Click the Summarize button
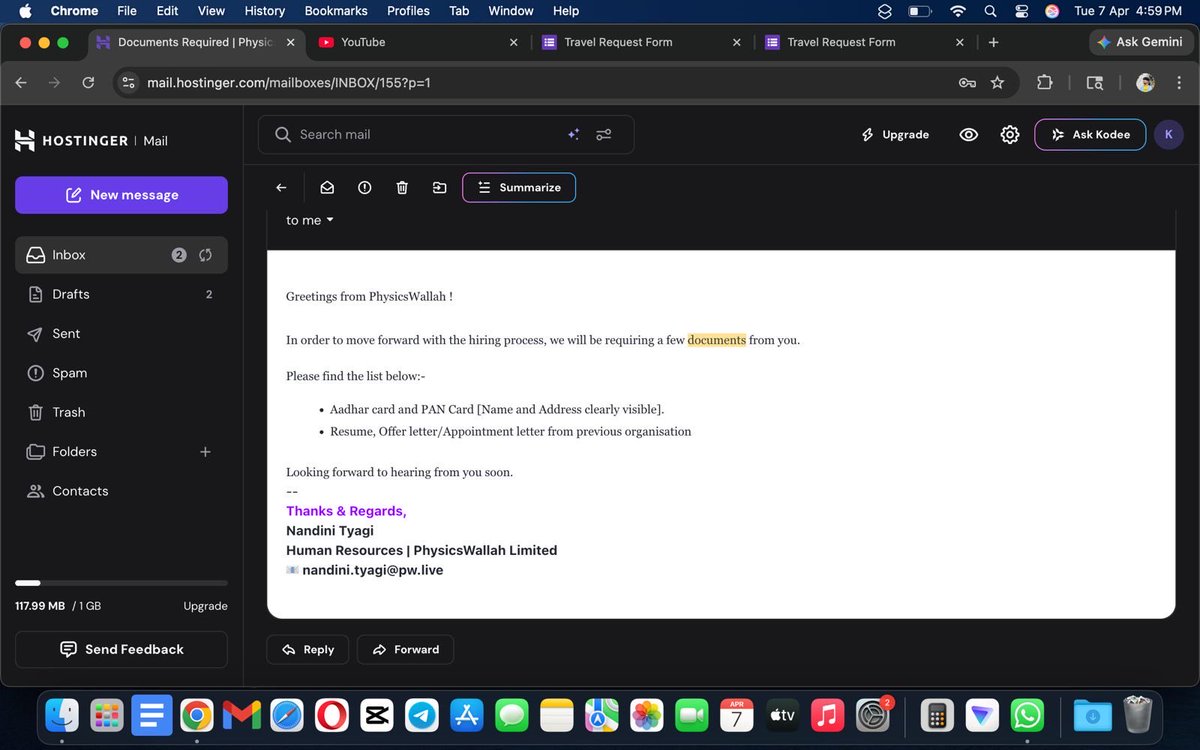 (519, 187)
